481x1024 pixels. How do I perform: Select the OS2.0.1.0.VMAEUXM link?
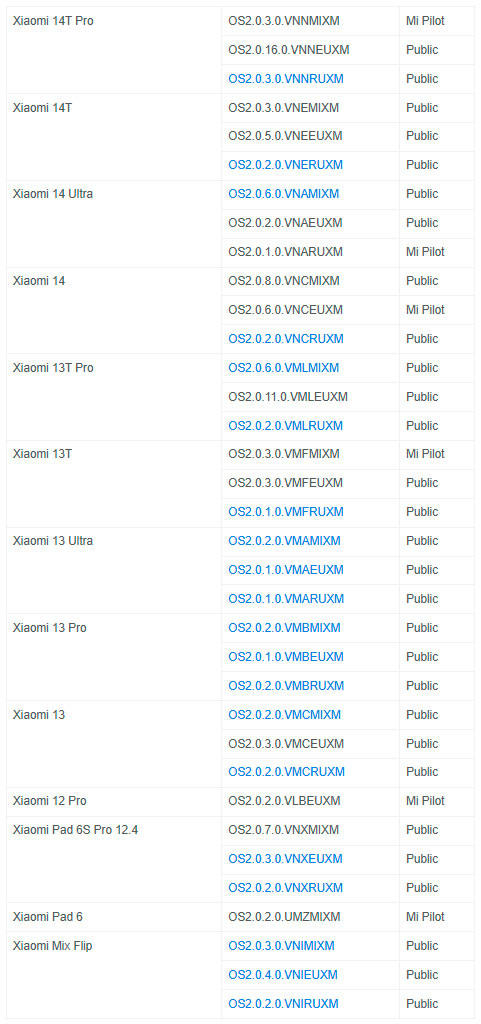[286, 570]
